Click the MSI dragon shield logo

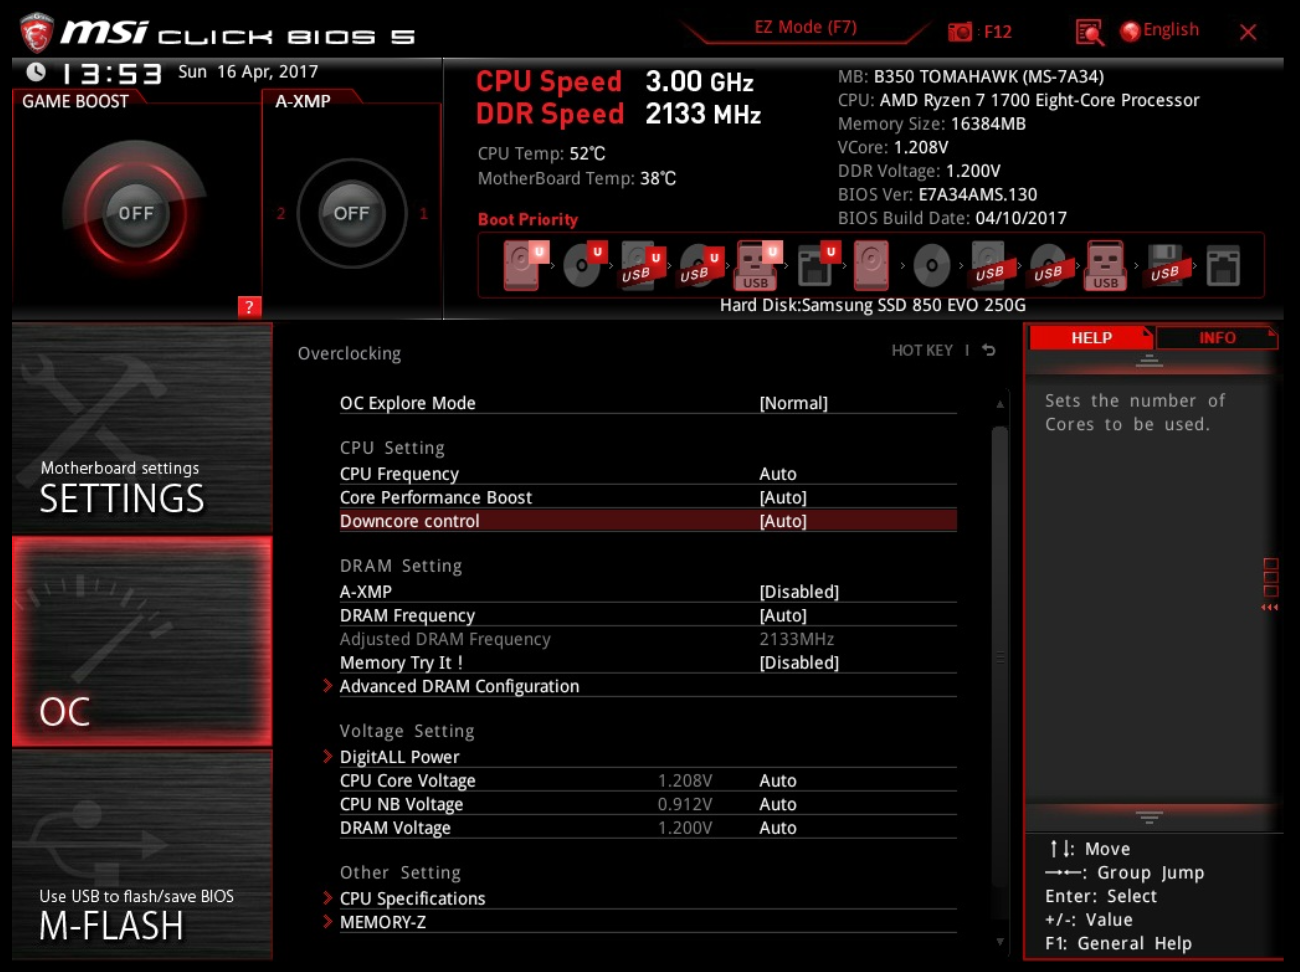coord(37,32)
